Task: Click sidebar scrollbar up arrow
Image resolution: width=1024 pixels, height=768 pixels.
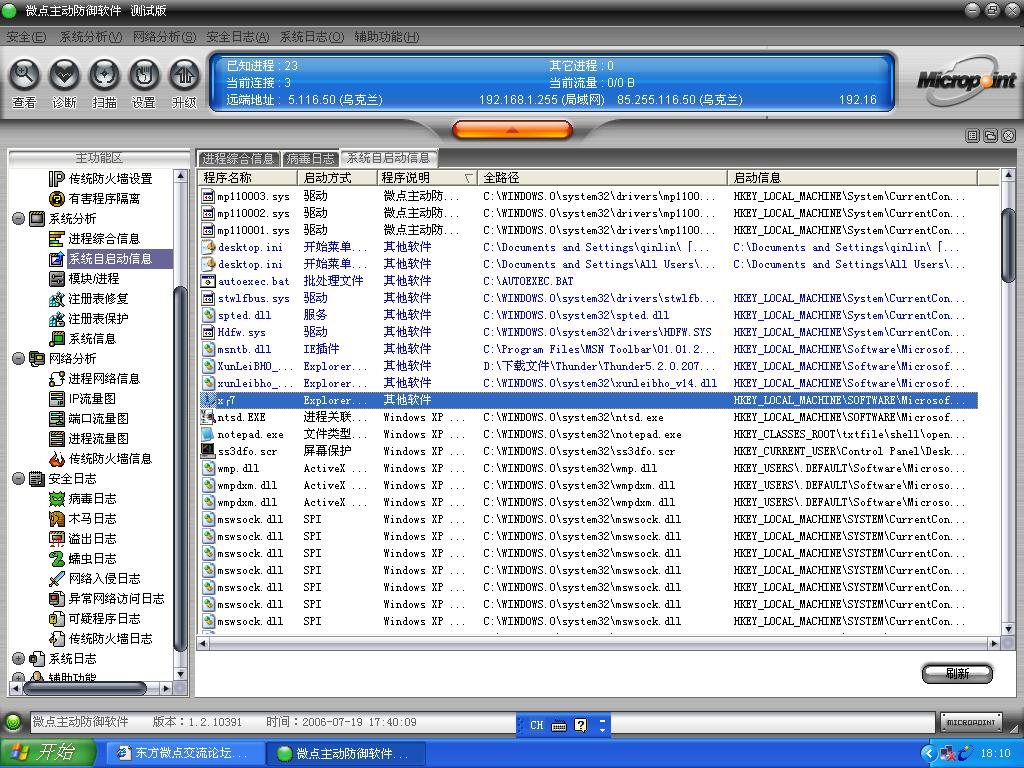Action: pos(180,176)
